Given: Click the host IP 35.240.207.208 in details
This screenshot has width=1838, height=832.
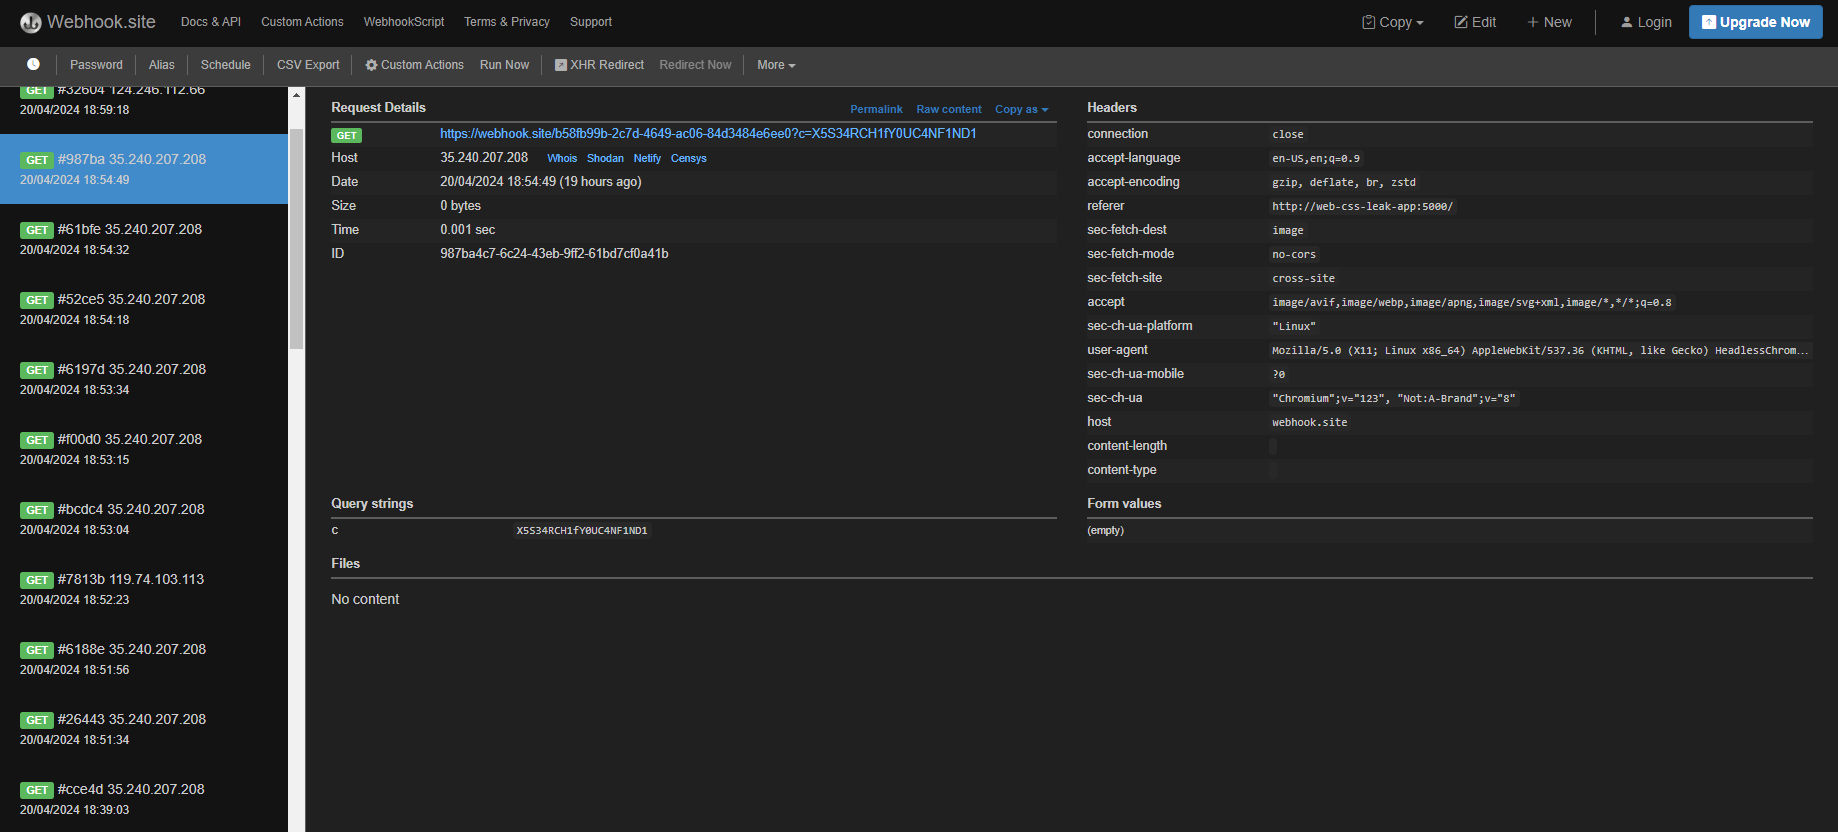Looking at the screenshot, I should pos(484,158).
